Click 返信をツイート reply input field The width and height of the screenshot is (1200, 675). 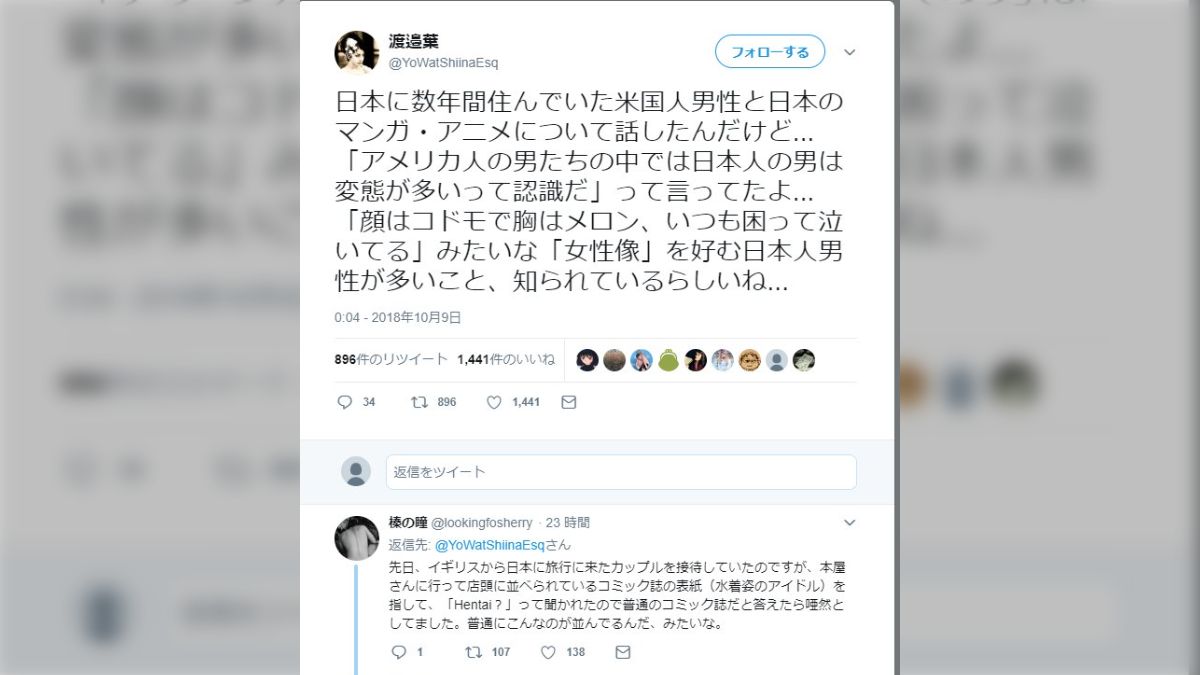click(x=621, y=472)
